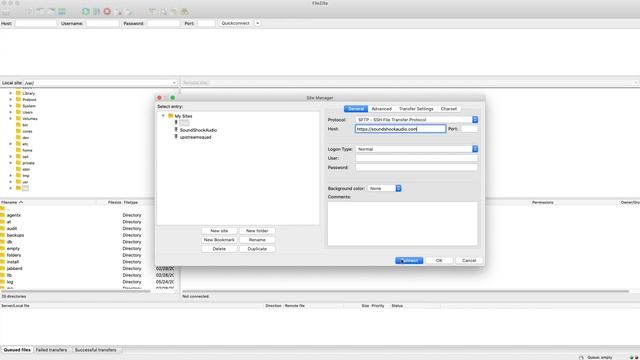Click the red Cancel operation icon
640x360 pixels.
pos(107,12)
